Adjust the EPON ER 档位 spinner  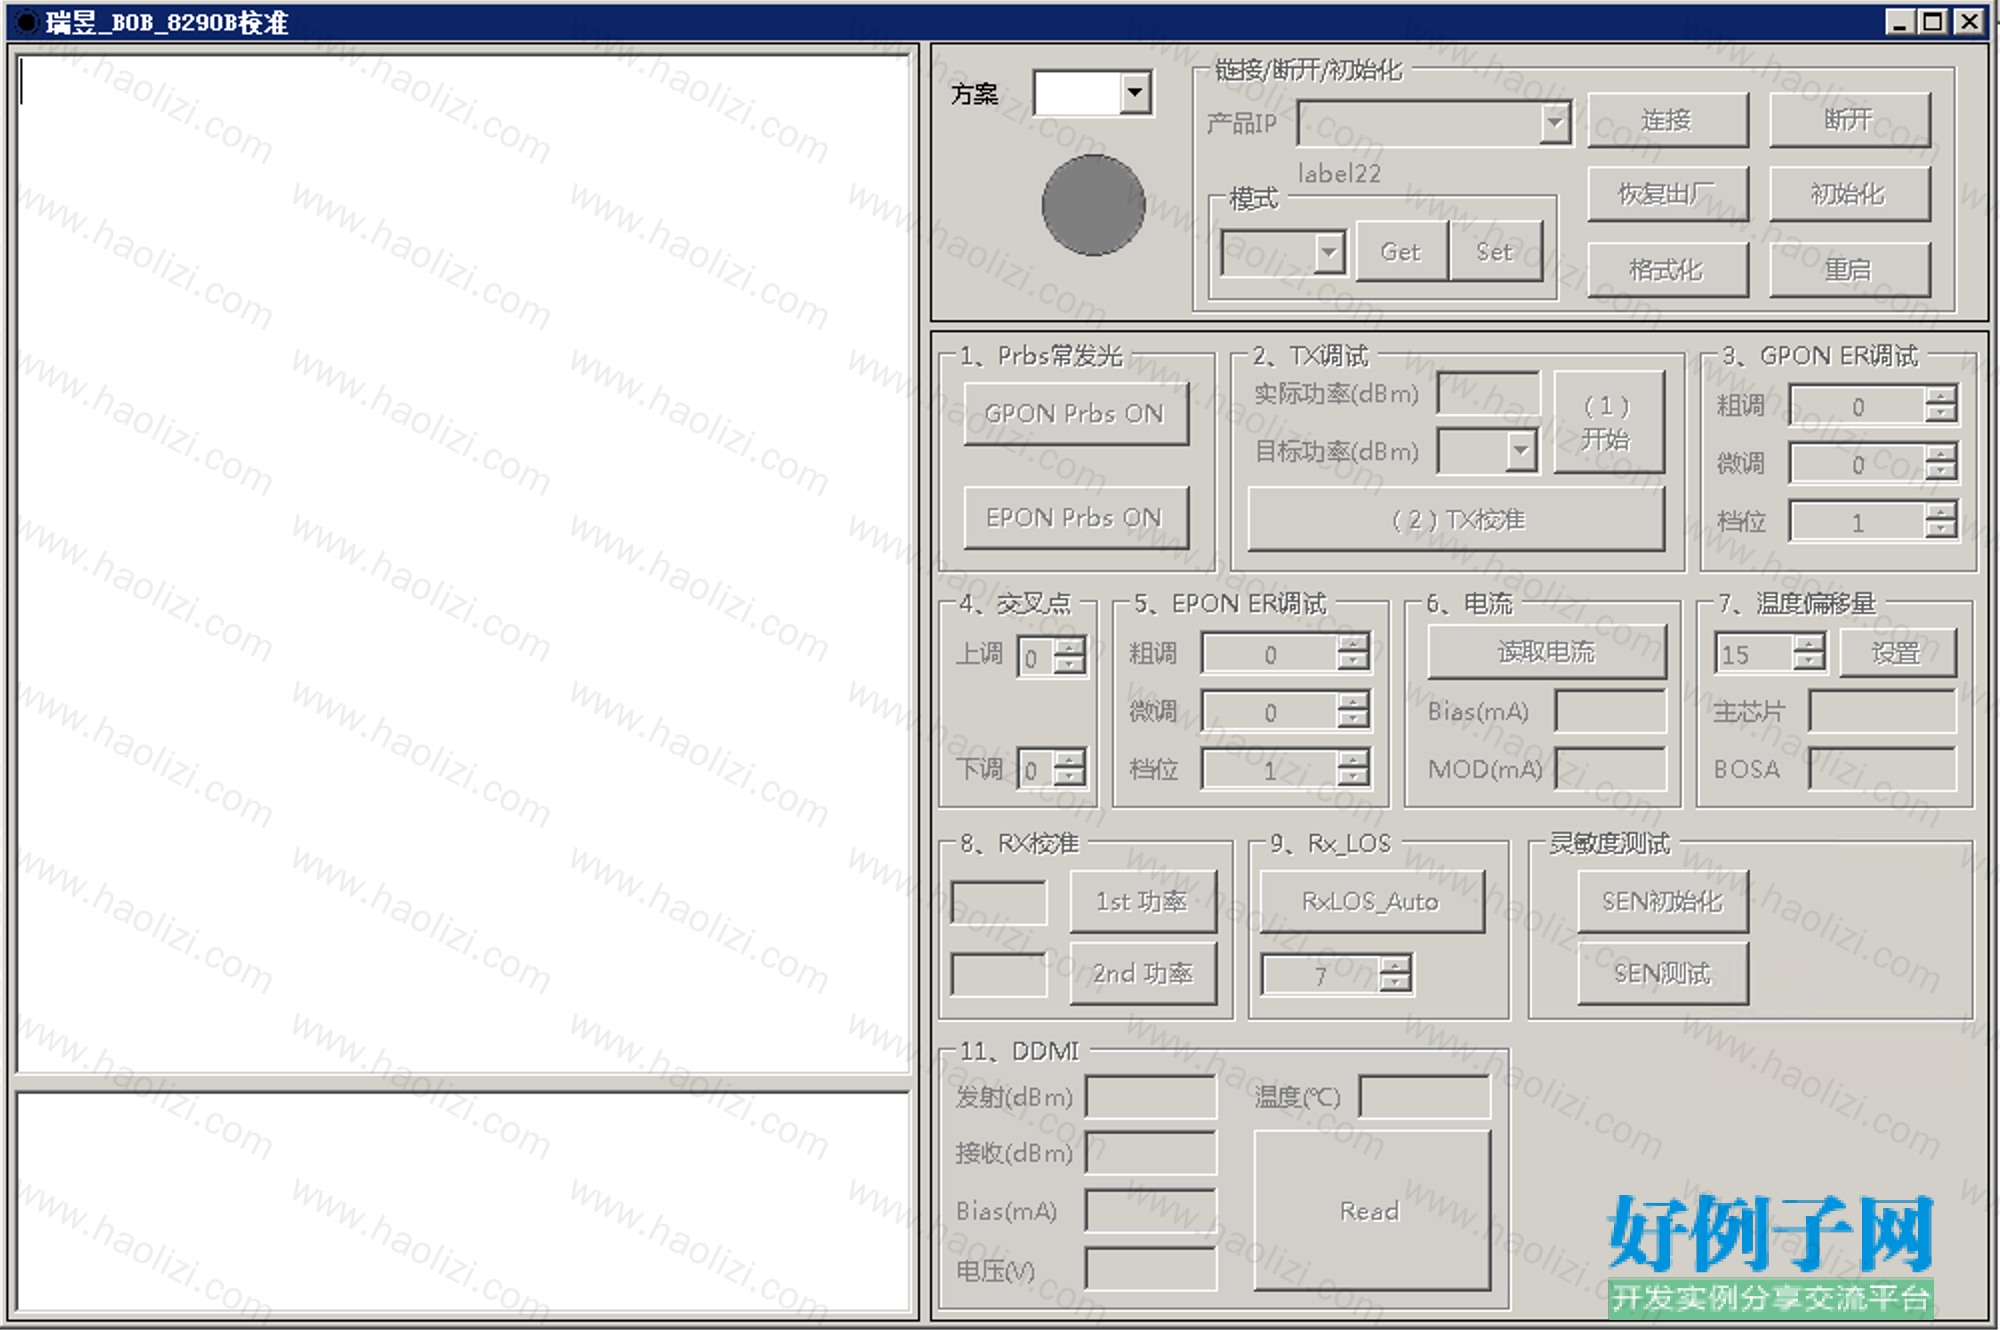[1285, 769]
